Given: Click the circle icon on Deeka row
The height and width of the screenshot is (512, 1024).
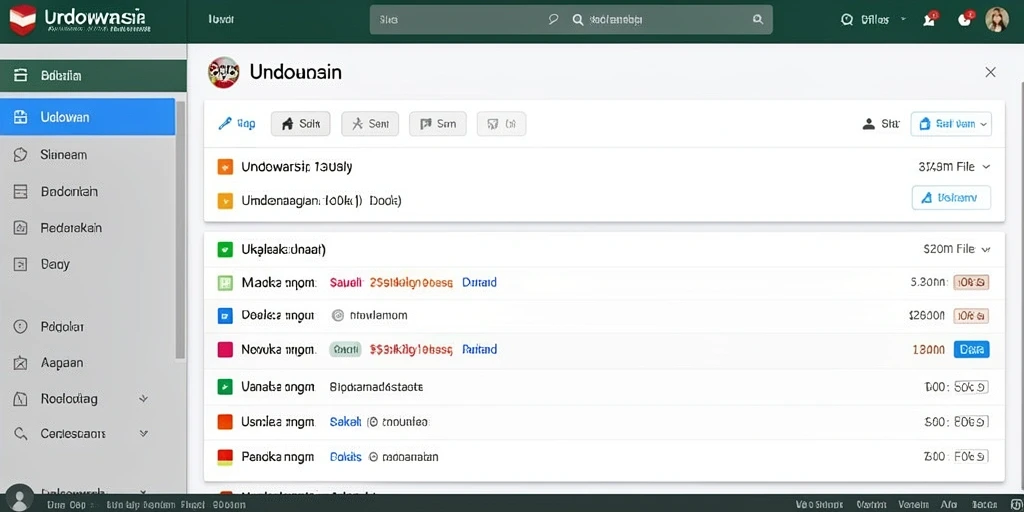Looking at the screenshot, I should tap(338, 315).
